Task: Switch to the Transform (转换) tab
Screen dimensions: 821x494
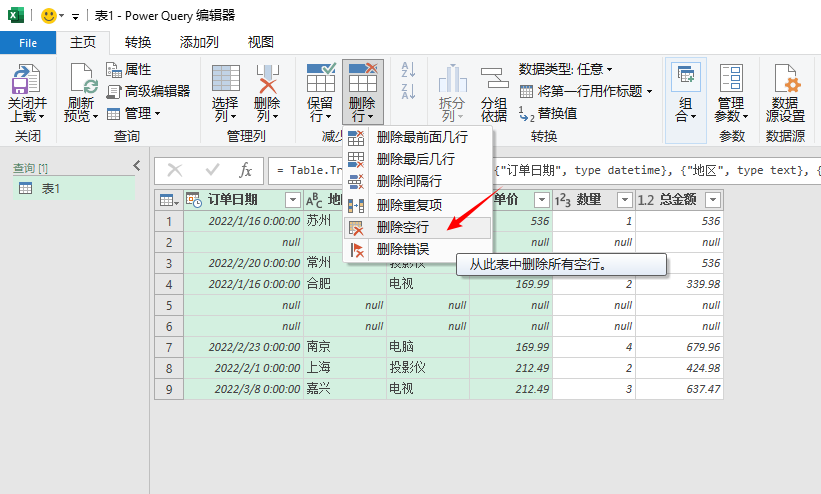Action: click(x=138, y=42)
